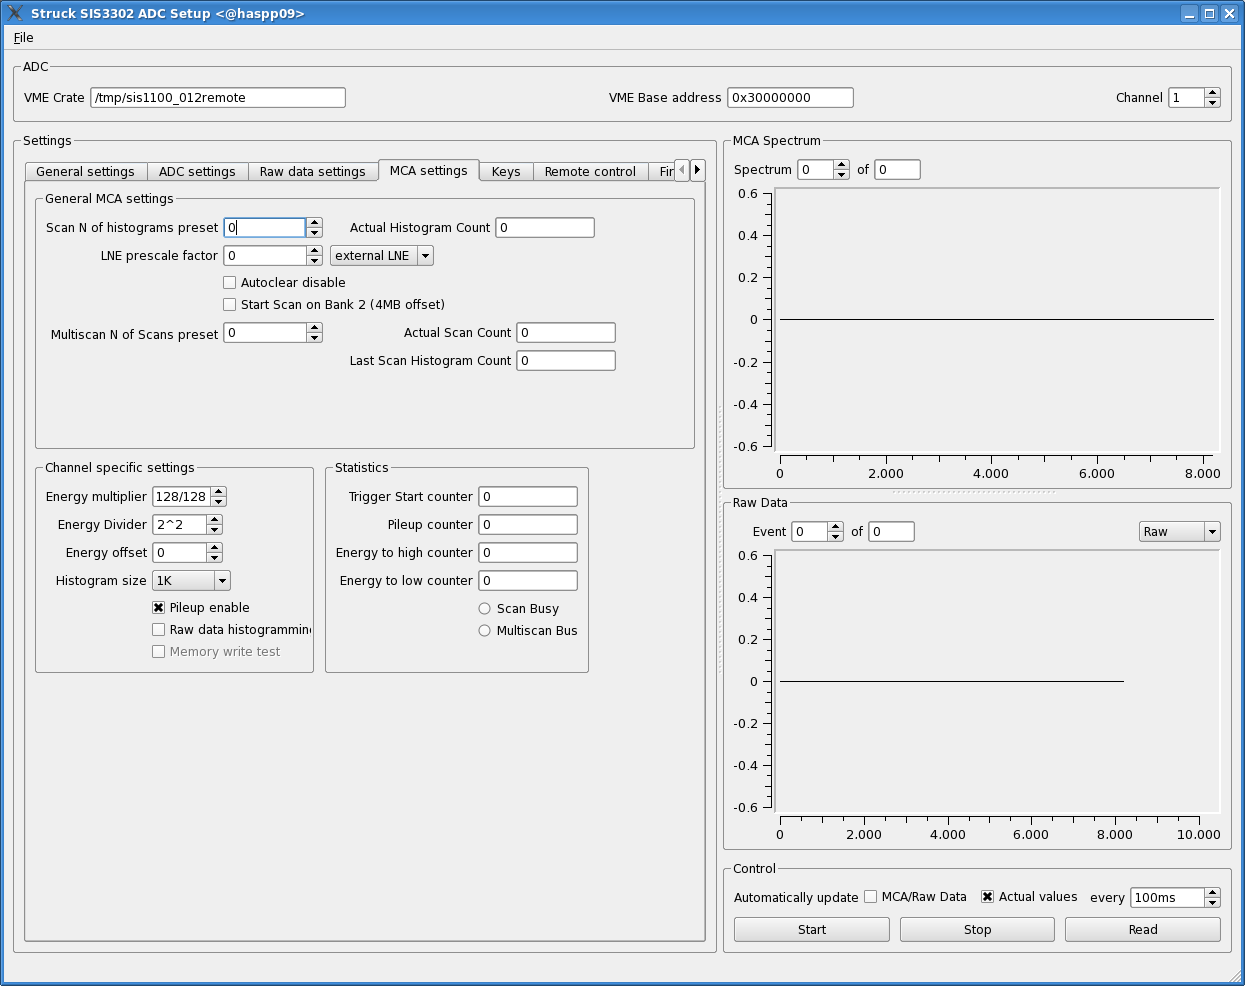Click the Actual Scan Count field
The width and height of the screenshot is (1245, 986).
coord(566,333)
